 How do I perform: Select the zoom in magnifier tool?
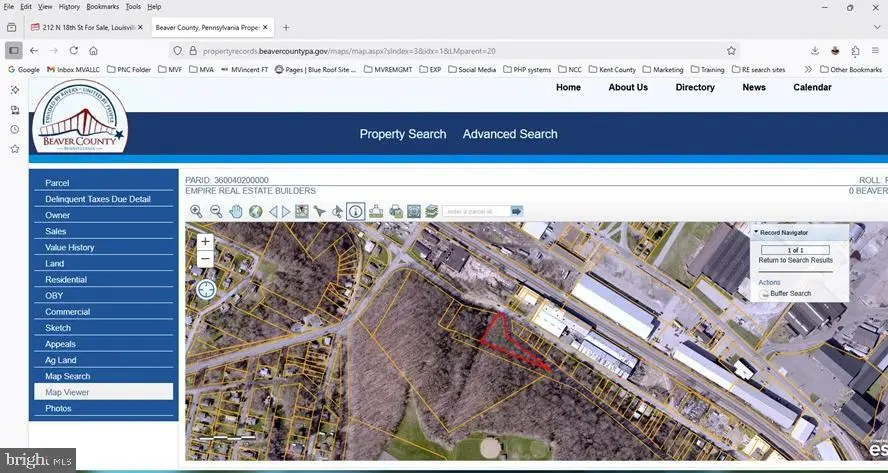pyautogui.click(x=196, y=211)
